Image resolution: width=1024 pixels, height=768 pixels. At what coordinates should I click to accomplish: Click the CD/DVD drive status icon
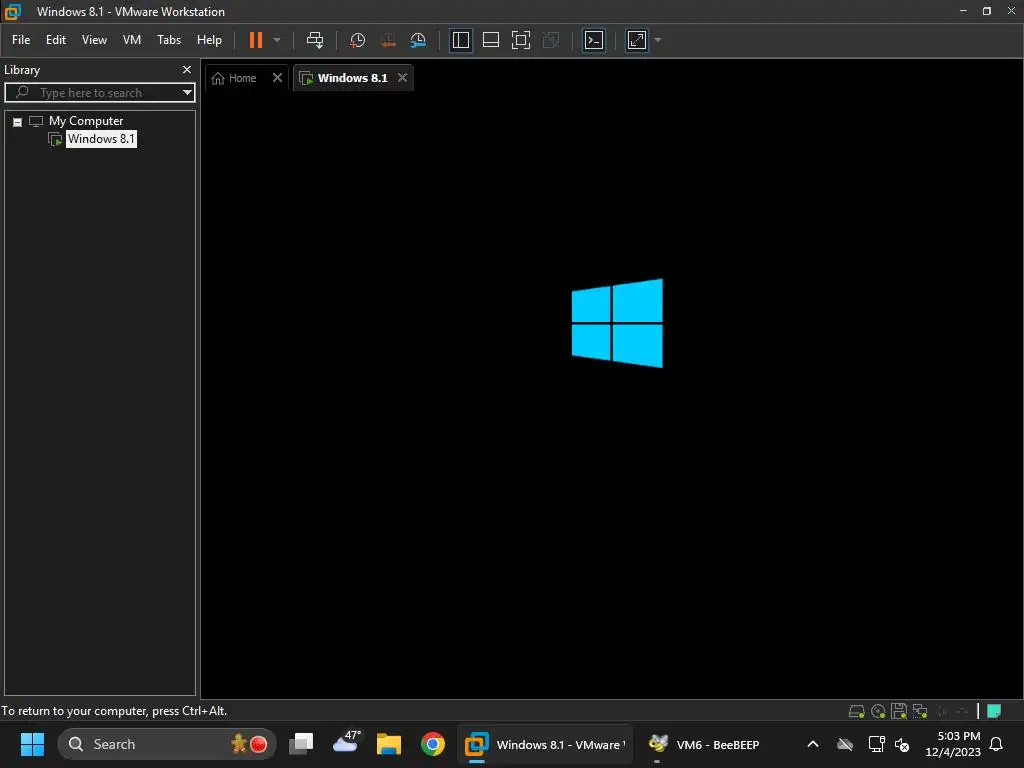point(878,711)
